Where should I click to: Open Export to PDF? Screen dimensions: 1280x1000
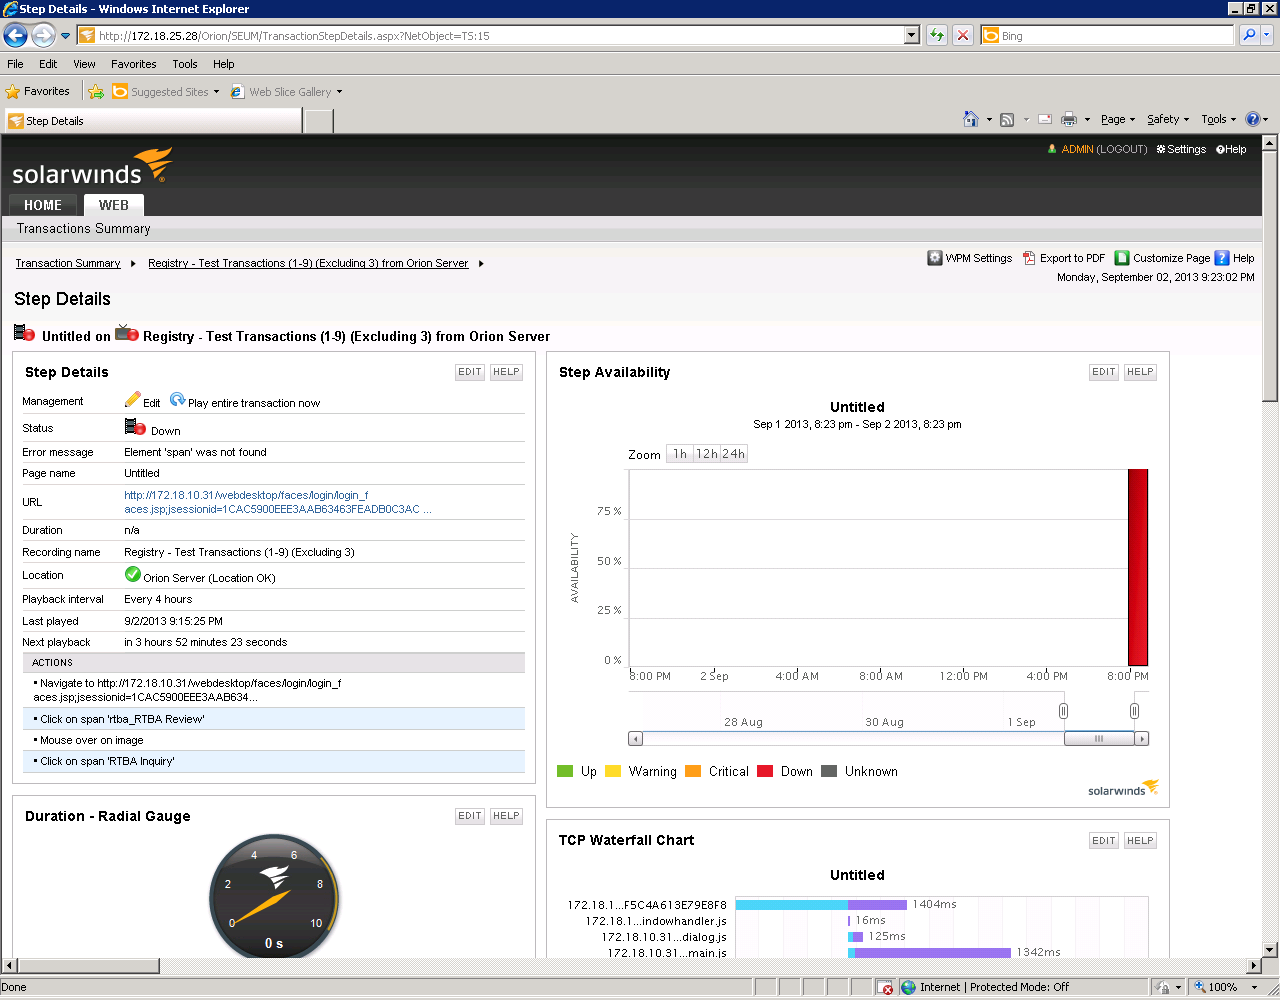(1063, 258)
